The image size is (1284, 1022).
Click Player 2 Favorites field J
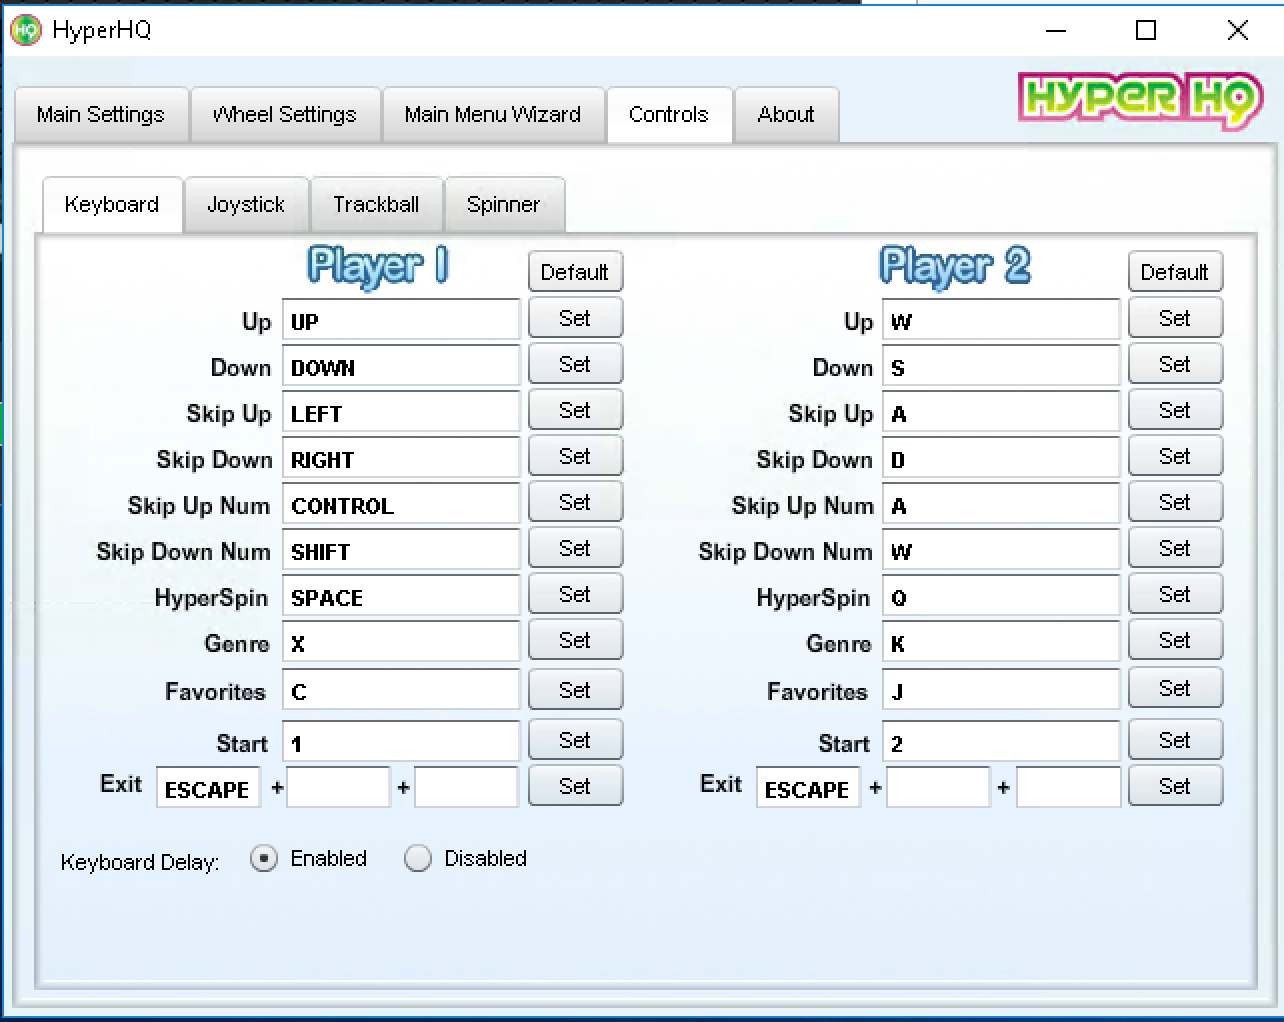click(x=1001, y=690)
